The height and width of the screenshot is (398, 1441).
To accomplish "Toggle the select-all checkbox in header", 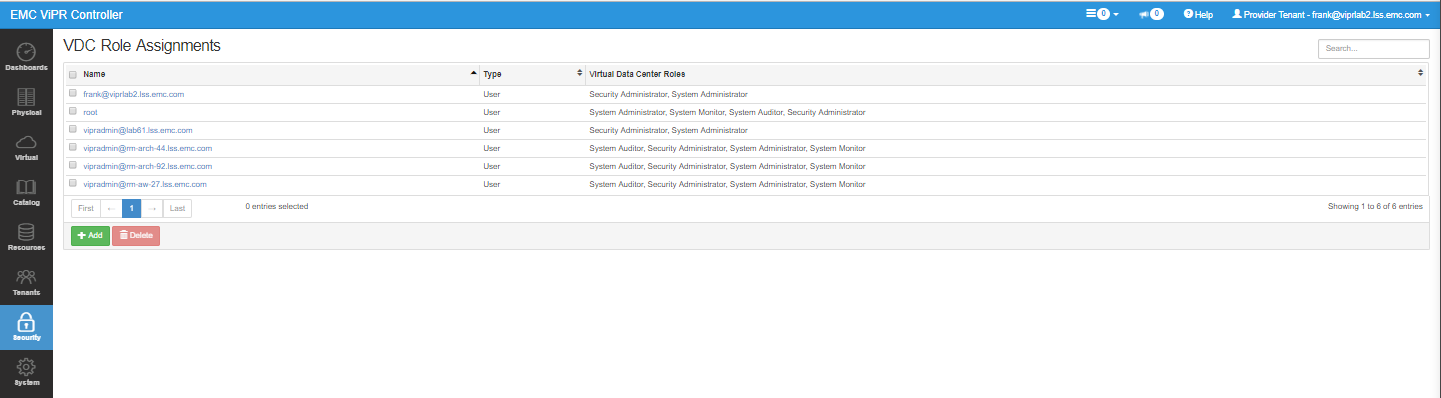I will tap(72, 74).
